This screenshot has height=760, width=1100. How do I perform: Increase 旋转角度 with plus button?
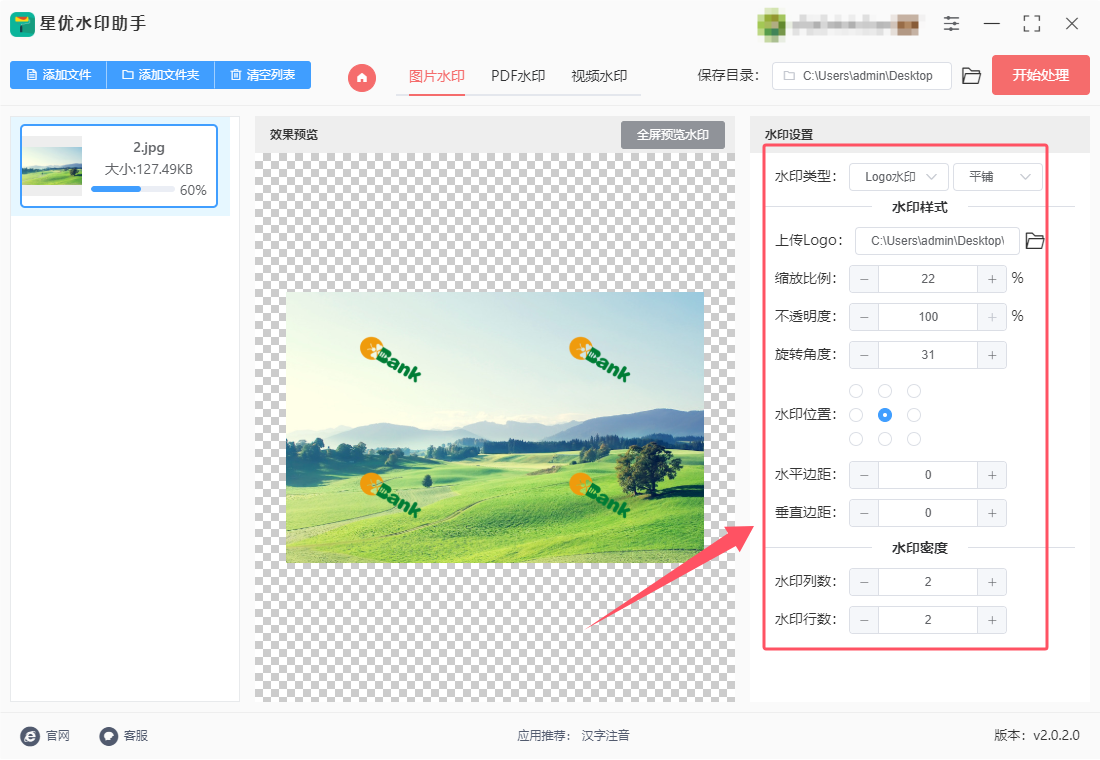point(992,355)
